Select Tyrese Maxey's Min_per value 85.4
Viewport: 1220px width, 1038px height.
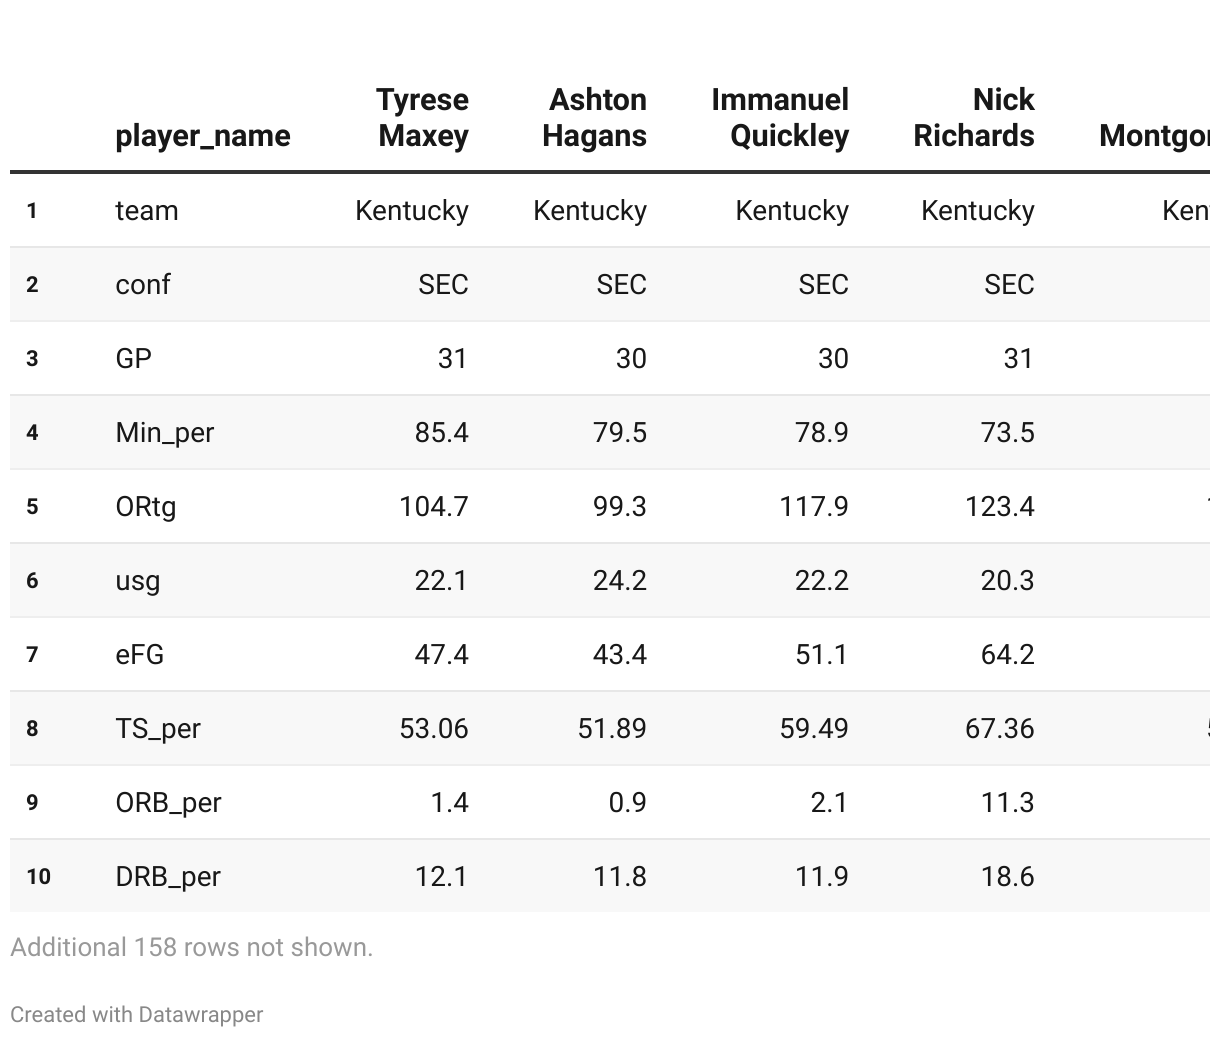tap(441, 433)
